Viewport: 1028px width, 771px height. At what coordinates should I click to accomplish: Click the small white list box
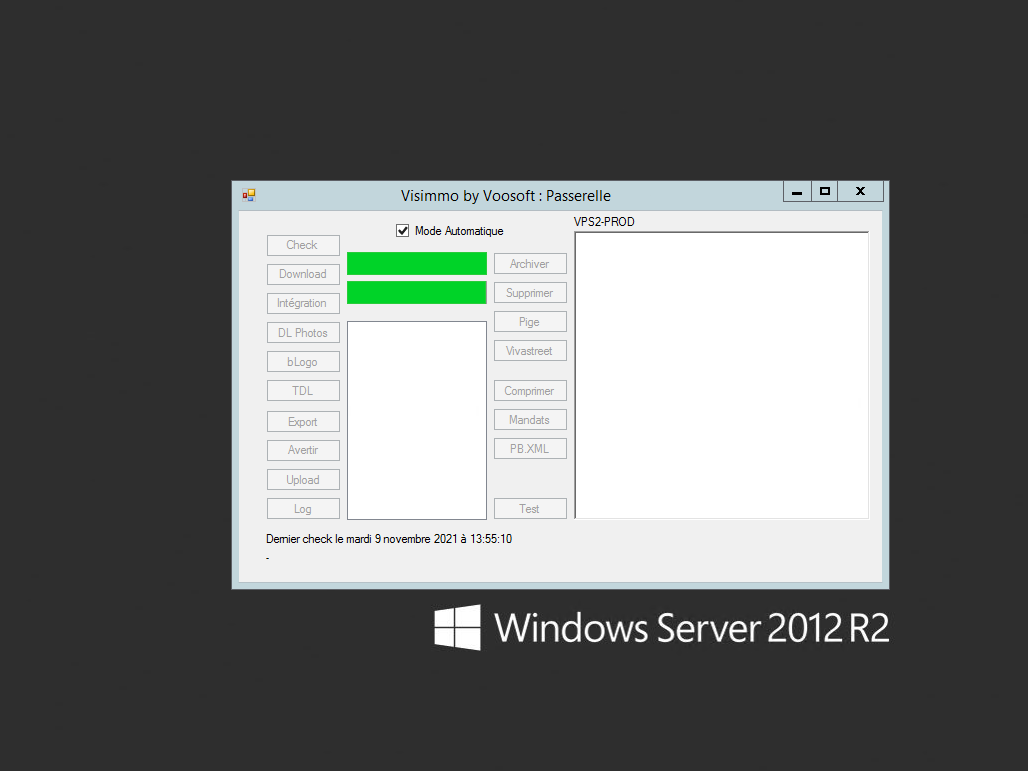click(x=417, y=420)
